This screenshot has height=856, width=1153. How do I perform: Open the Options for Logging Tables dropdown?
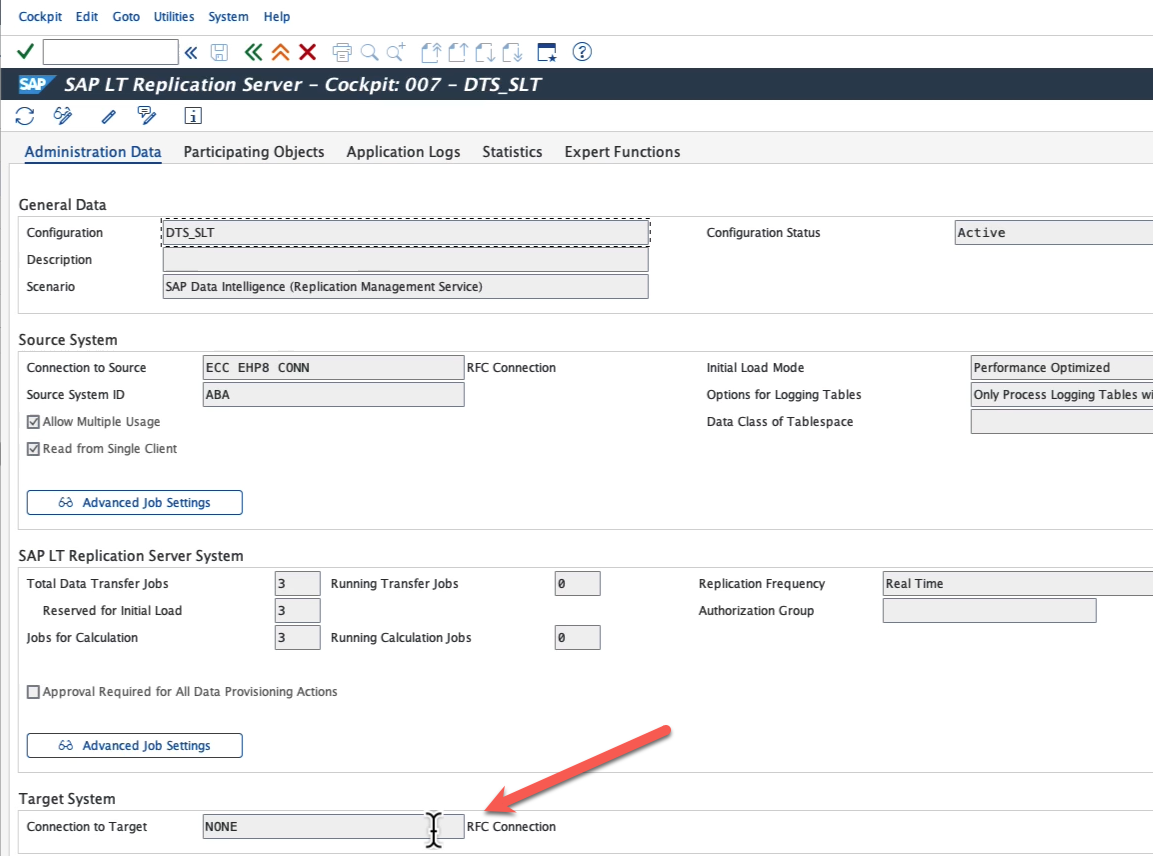(x=1060, y=395)
